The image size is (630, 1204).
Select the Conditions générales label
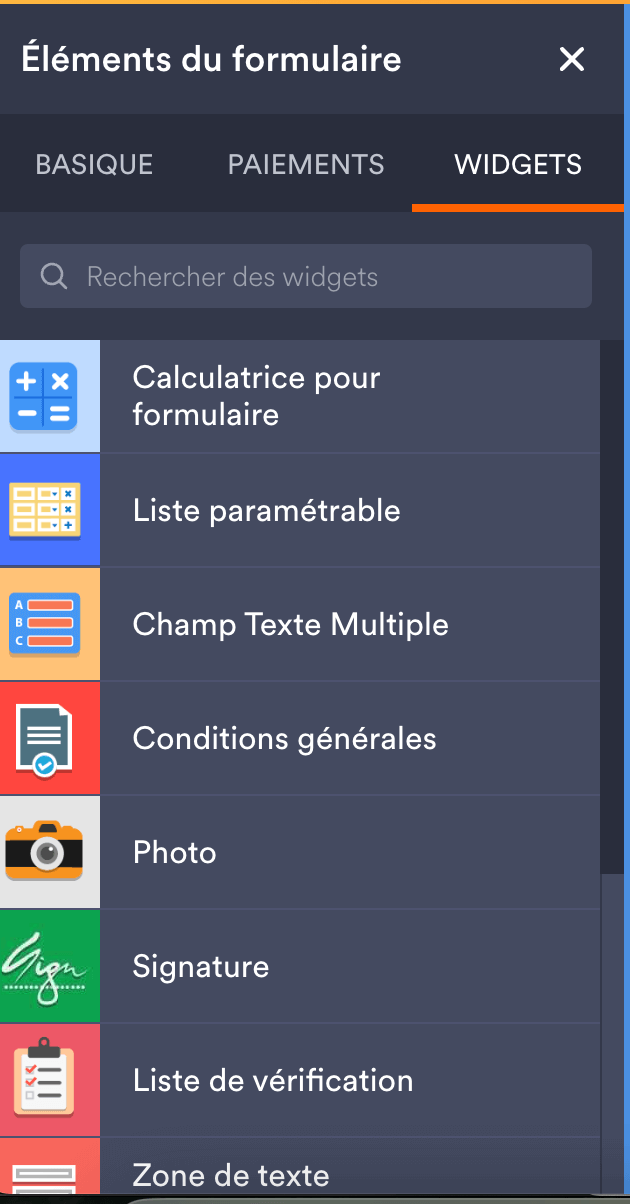(284, 739)
